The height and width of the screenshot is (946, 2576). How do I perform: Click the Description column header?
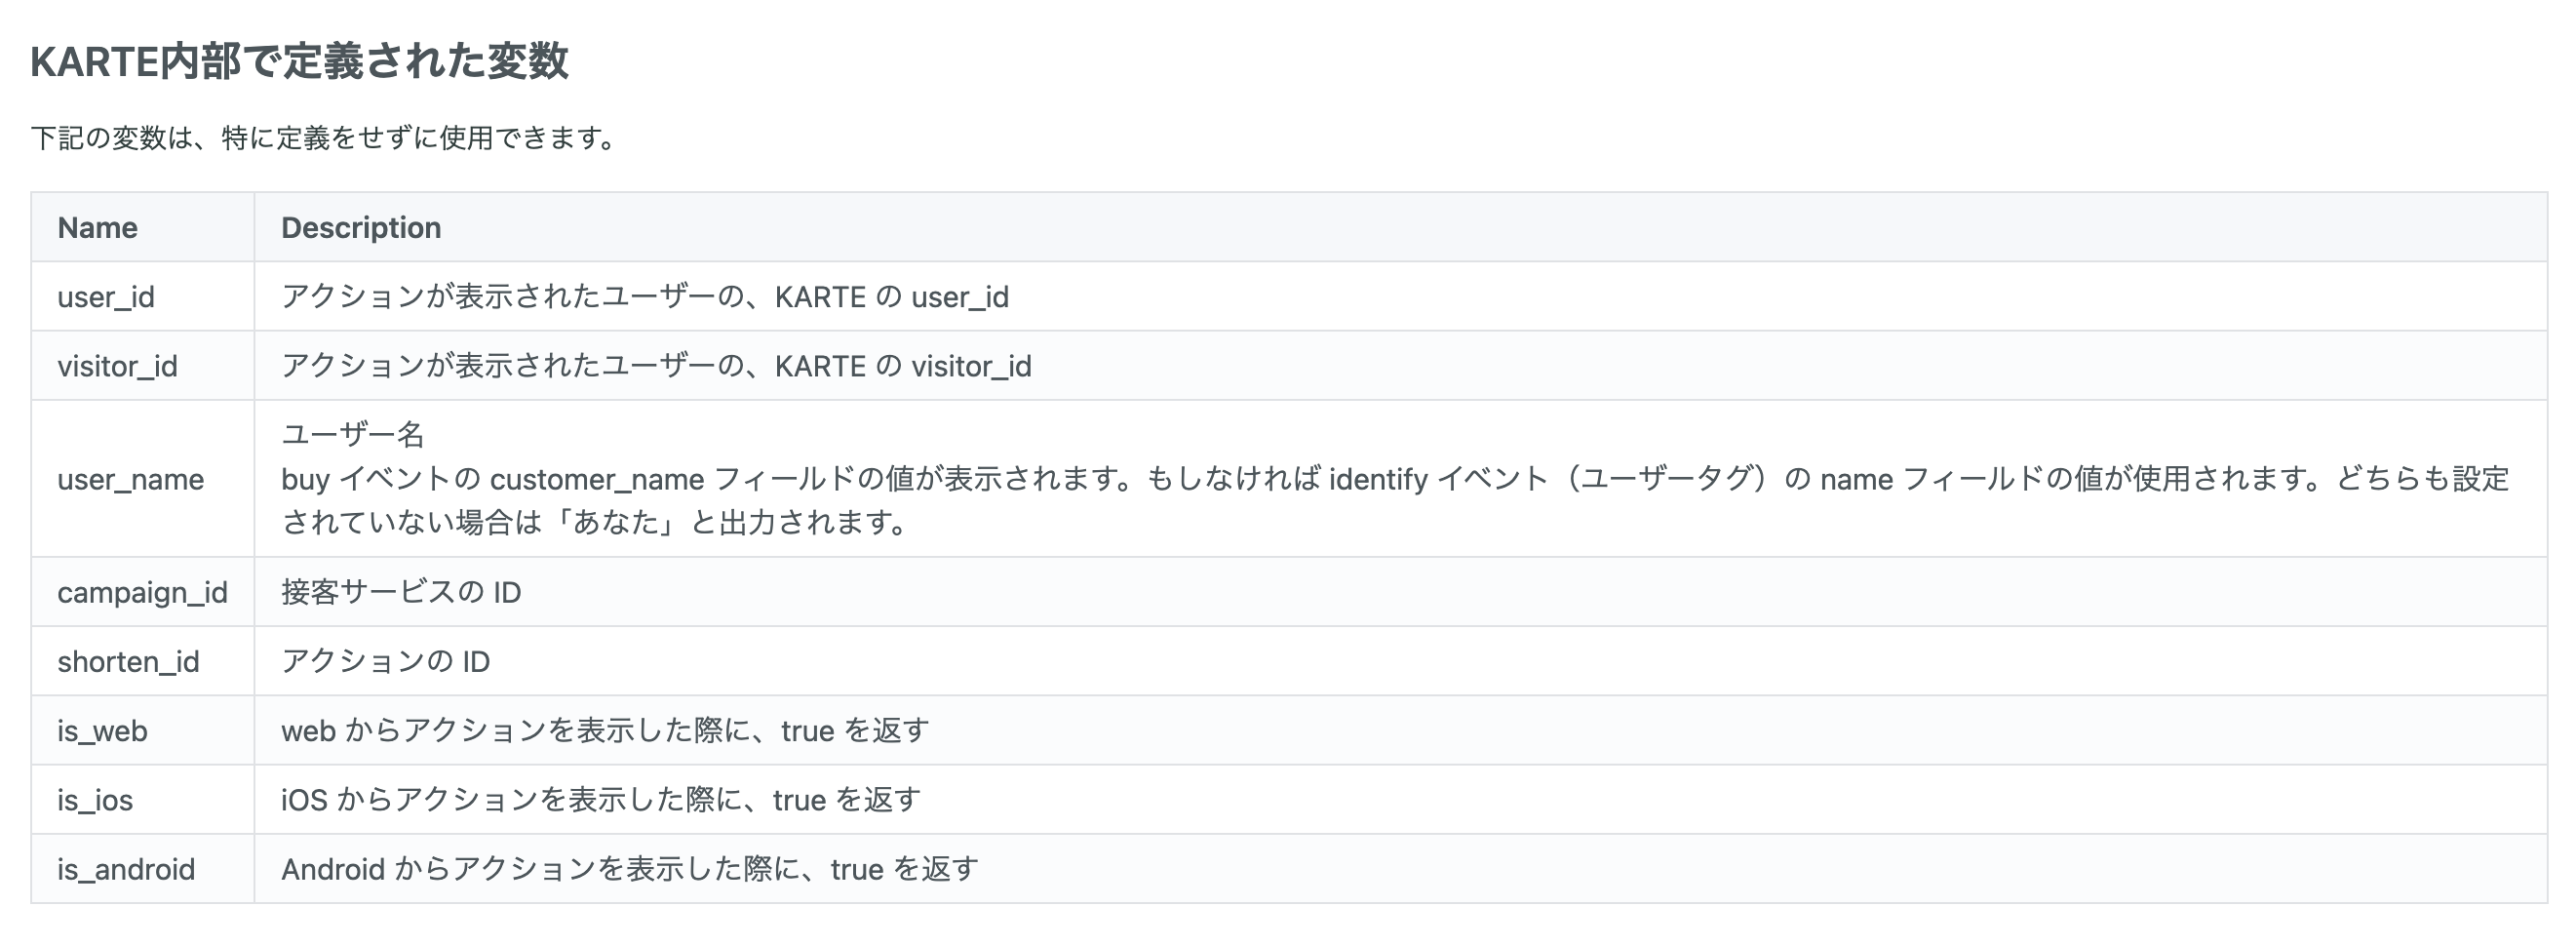[361, 228]
